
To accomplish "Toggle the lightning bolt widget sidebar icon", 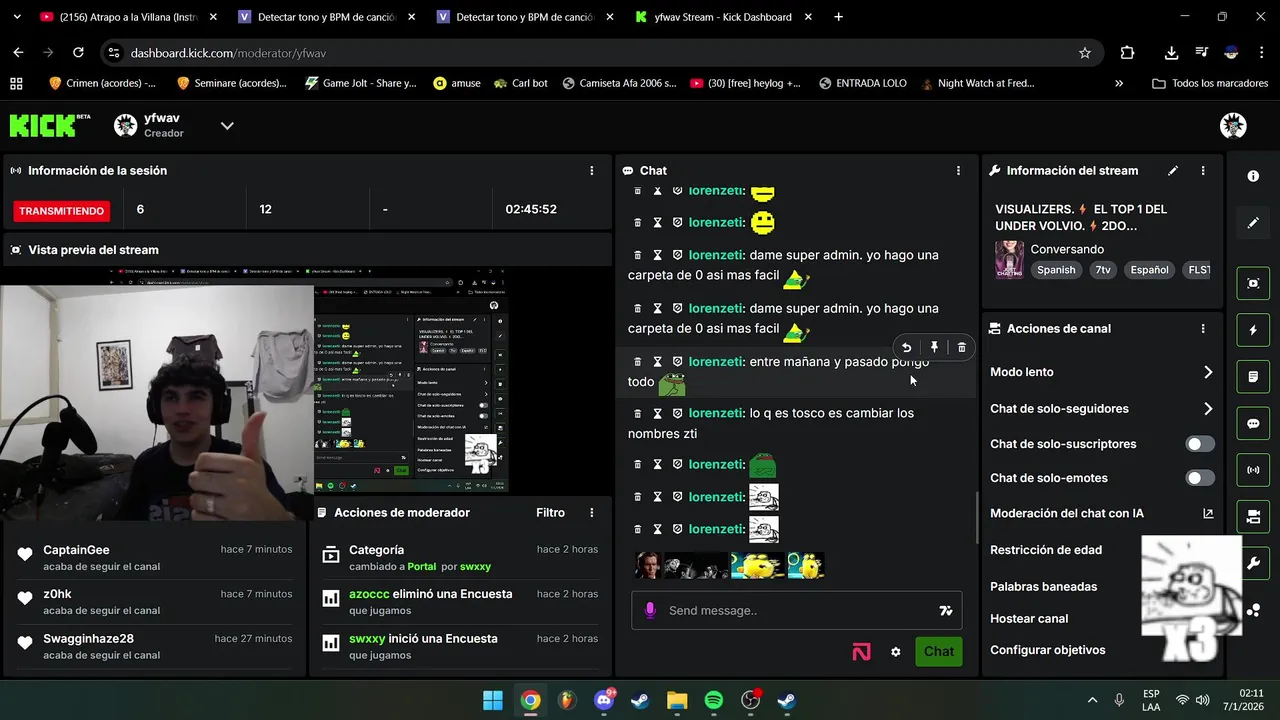I will (x=1253, y=330).
